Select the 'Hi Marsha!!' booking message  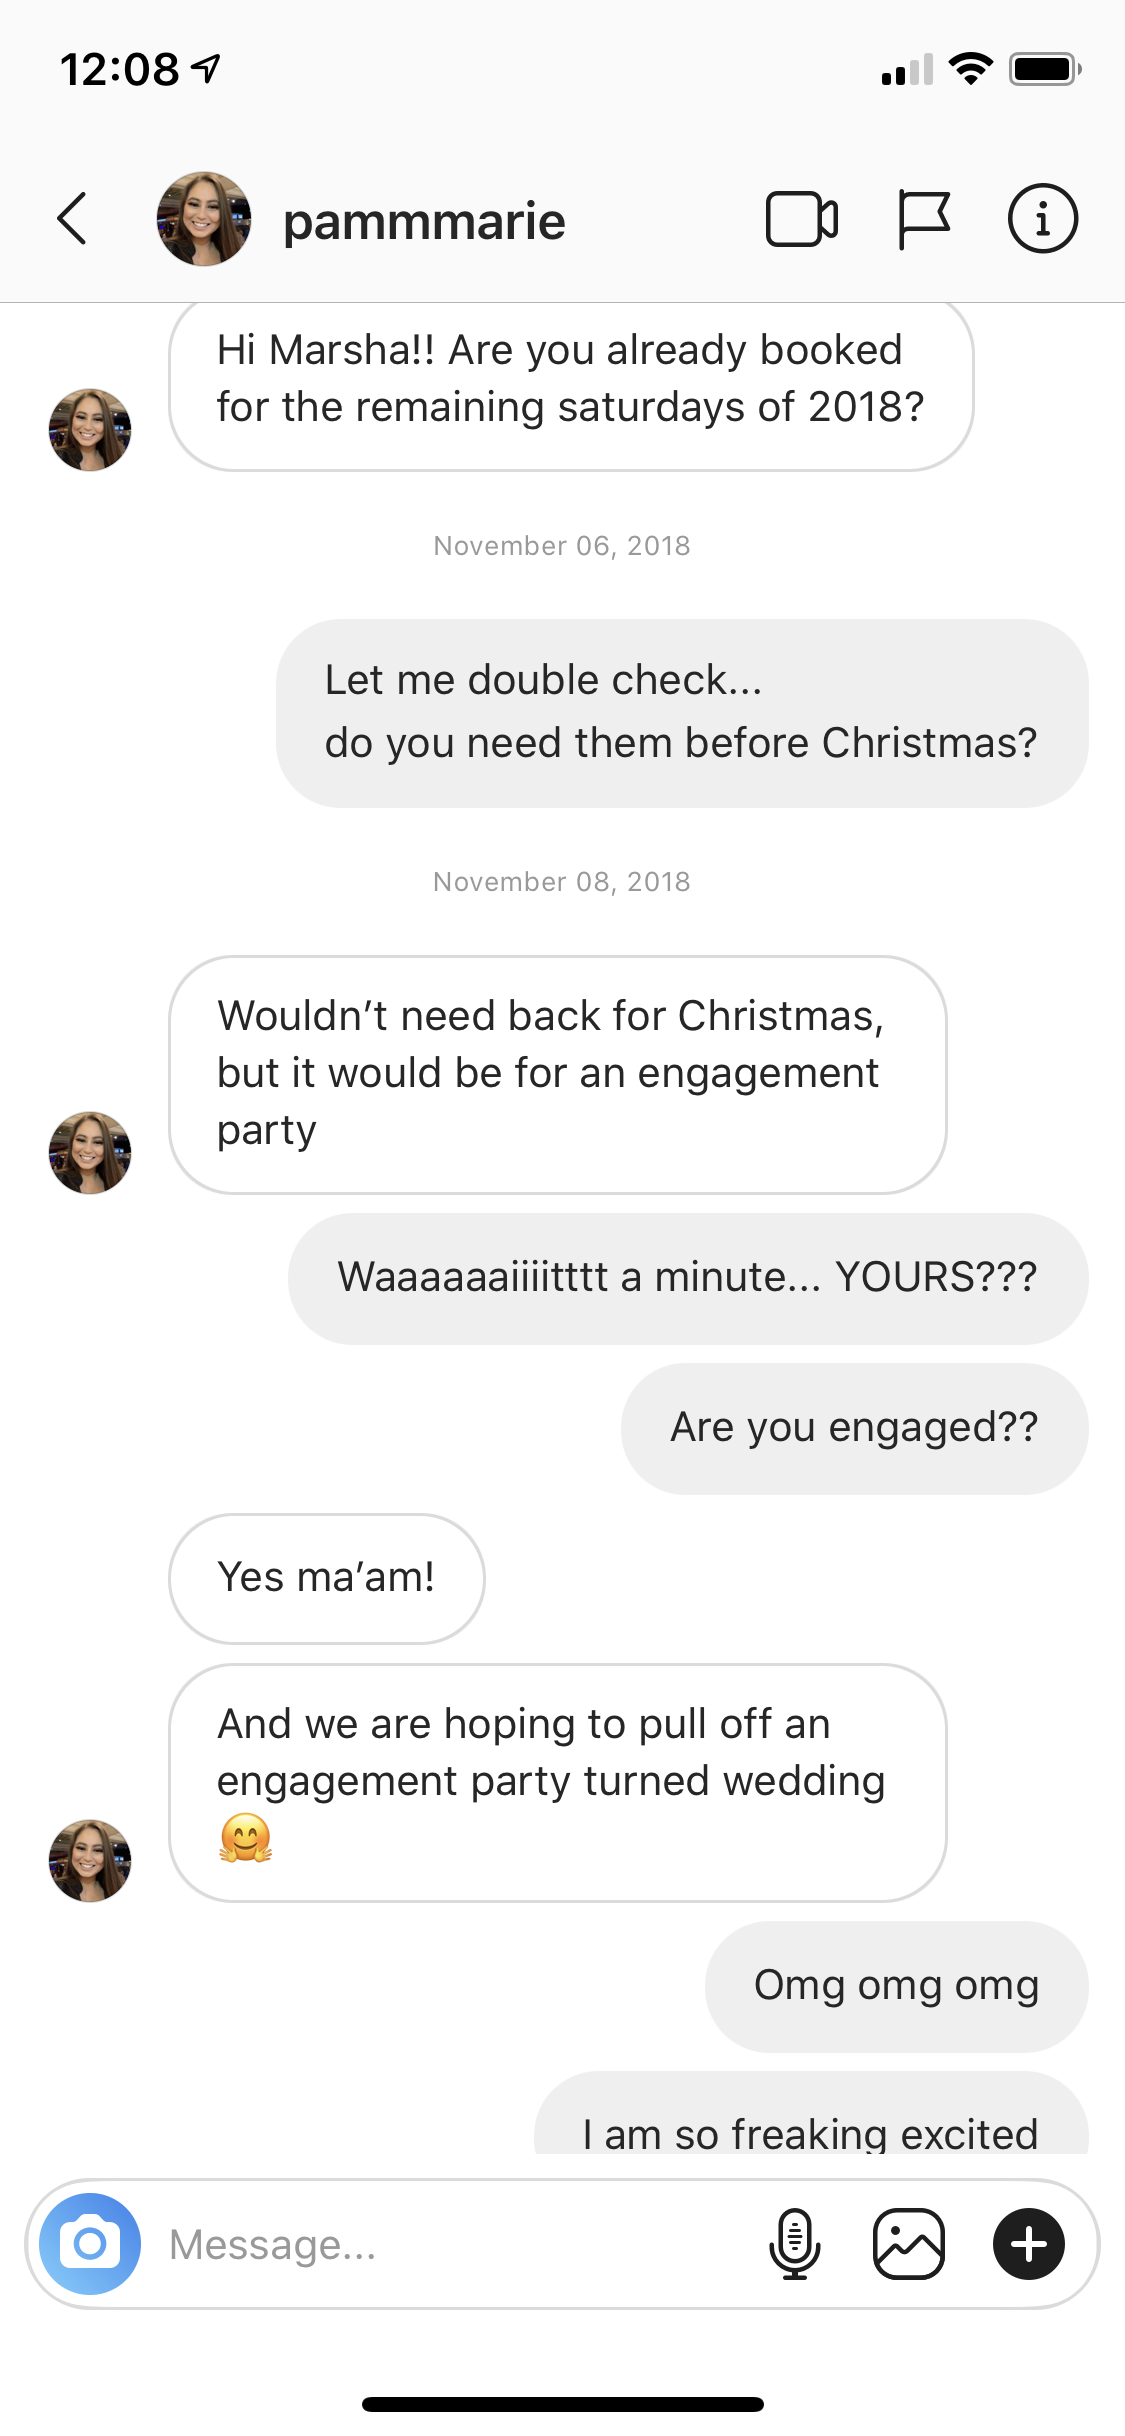[571, 385]
